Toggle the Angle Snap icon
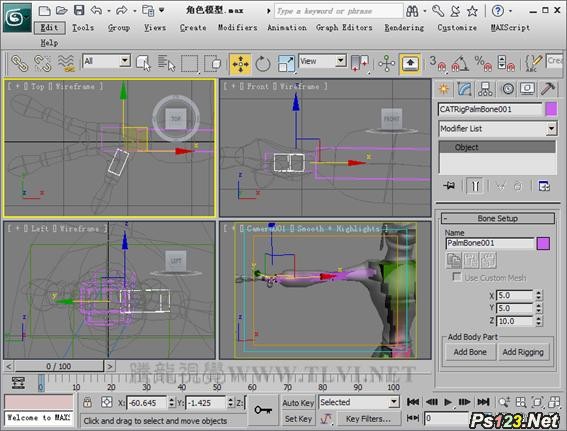Viewport: 567px width, 431px height. (x=460, y=64)
